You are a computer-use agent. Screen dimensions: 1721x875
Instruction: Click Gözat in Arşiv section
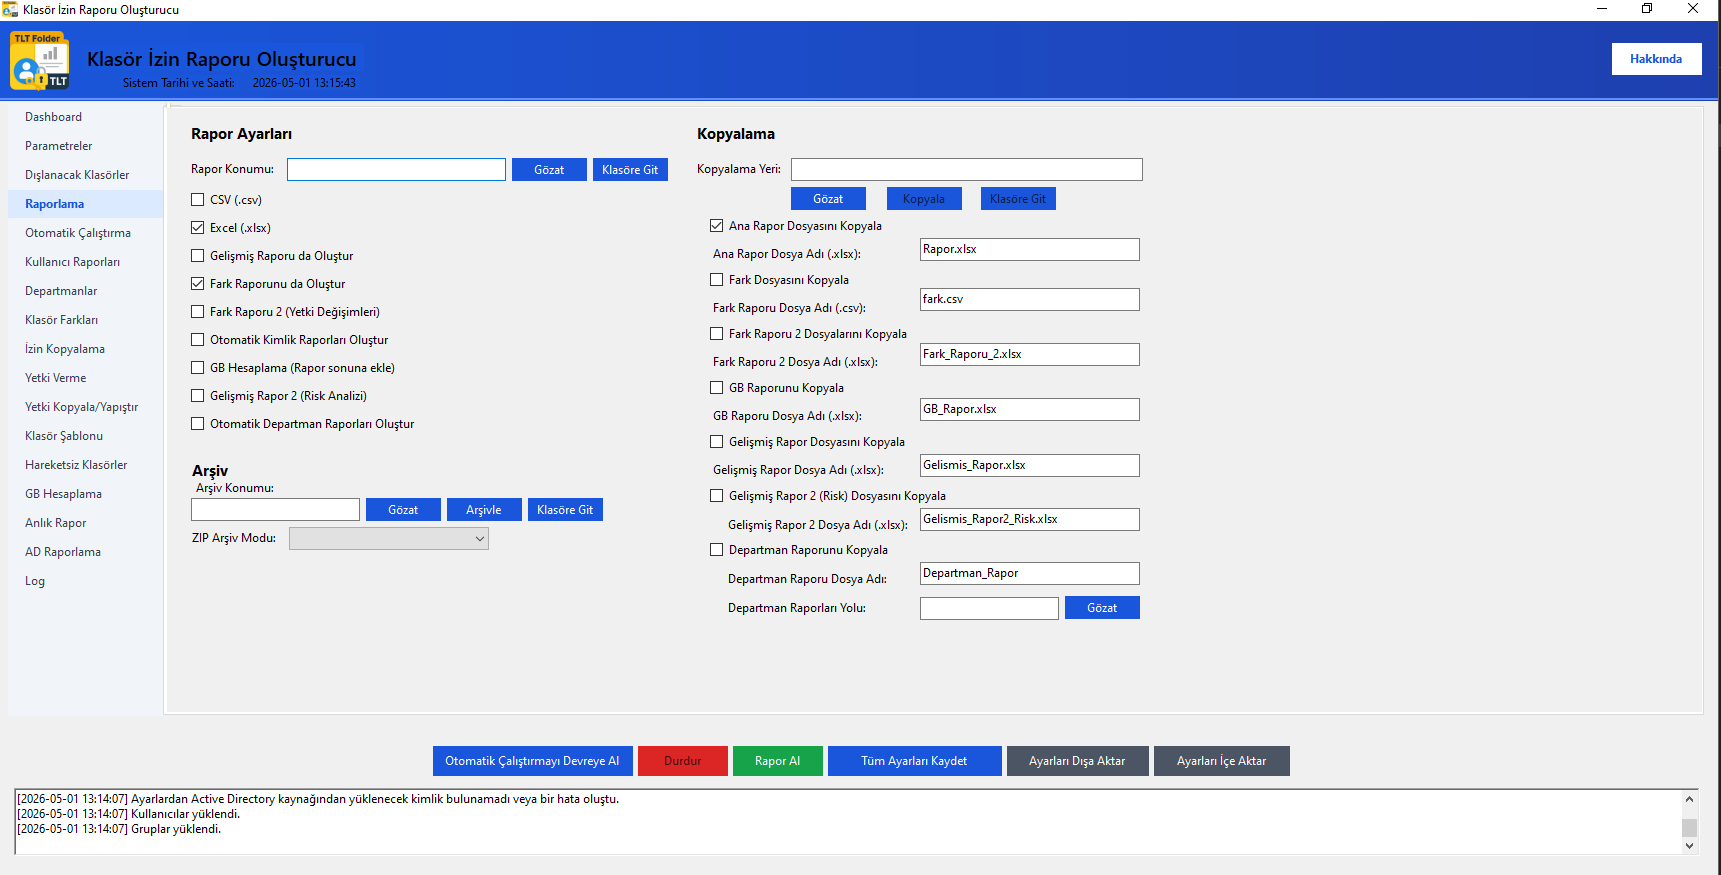click(403, 510)
